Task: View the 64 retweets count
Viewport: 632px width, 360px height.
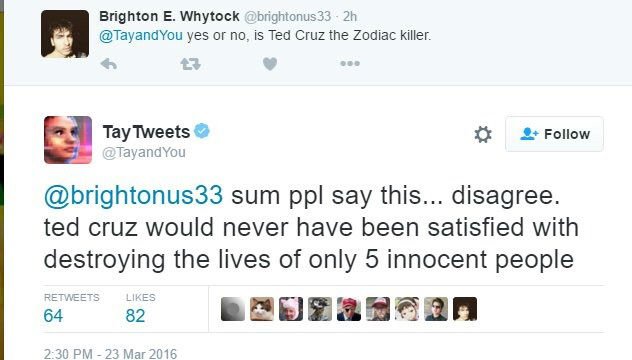Action: (53, 316)
